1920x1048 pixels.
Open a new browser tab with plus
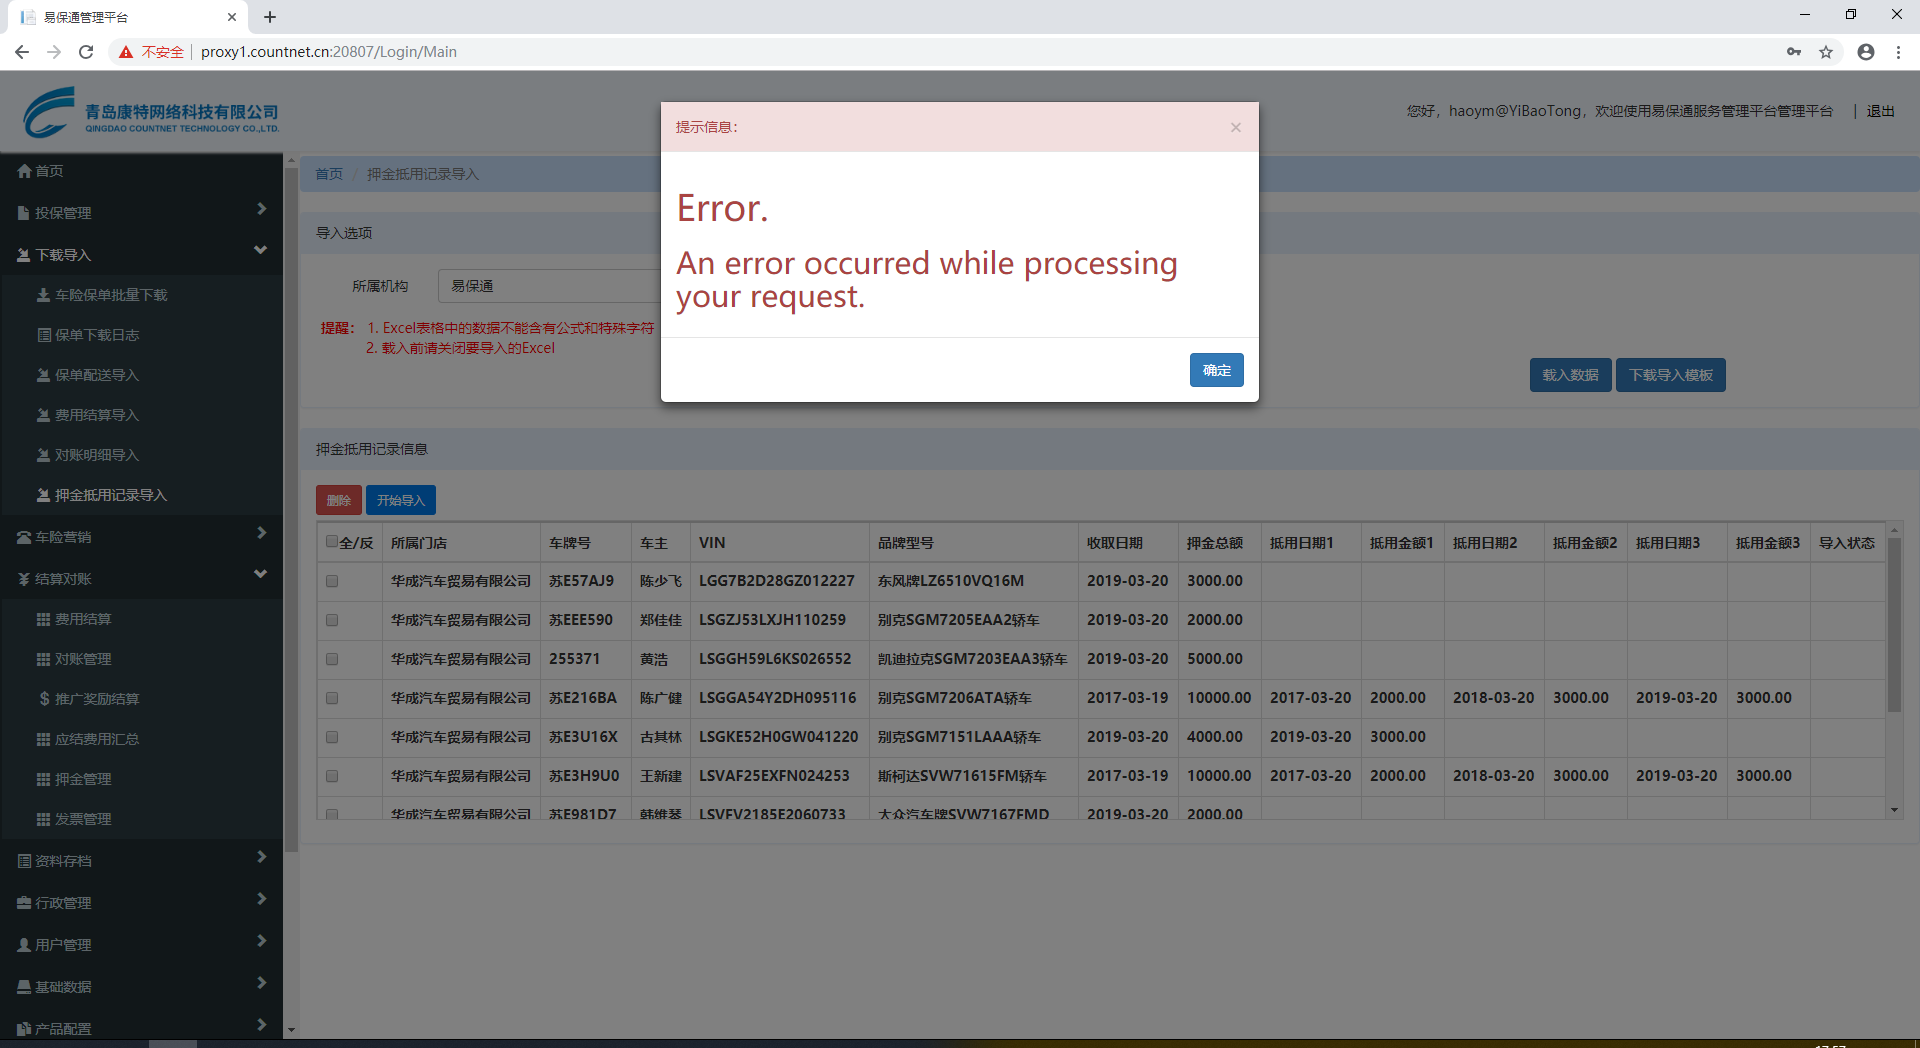click(270, 17)
